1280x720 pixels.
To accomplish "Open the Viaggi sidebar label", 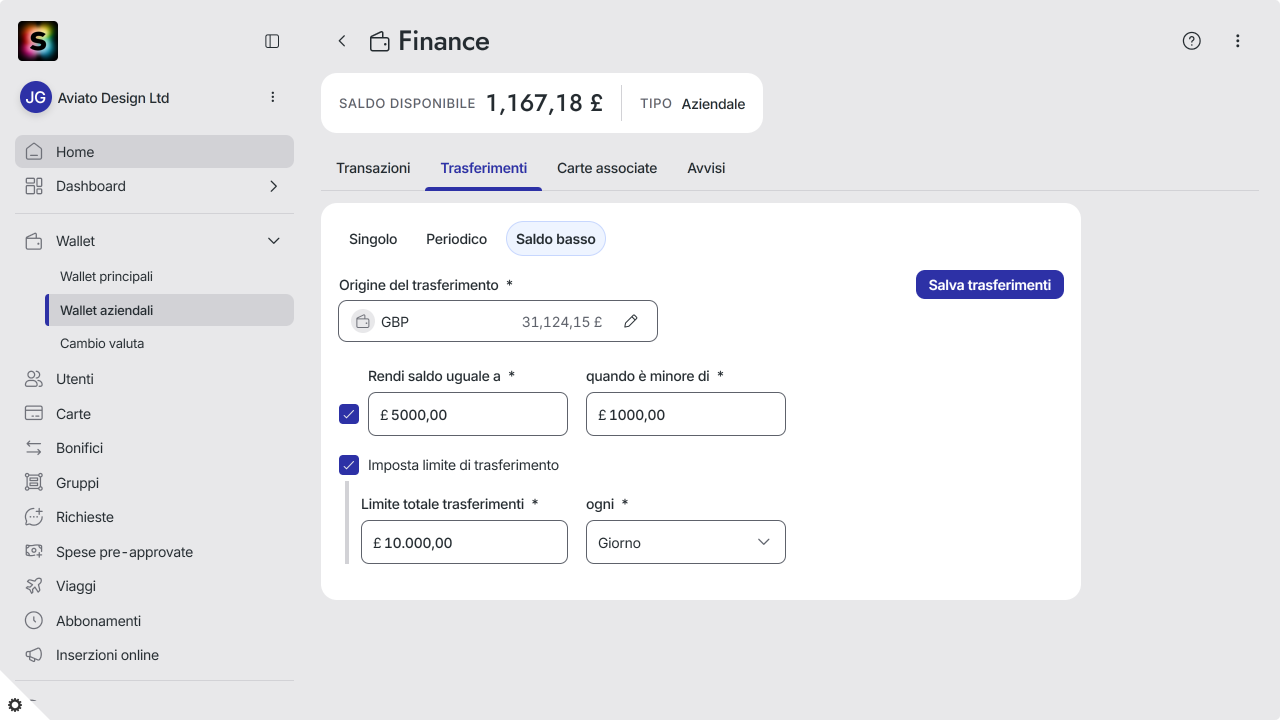I will 76,586.
